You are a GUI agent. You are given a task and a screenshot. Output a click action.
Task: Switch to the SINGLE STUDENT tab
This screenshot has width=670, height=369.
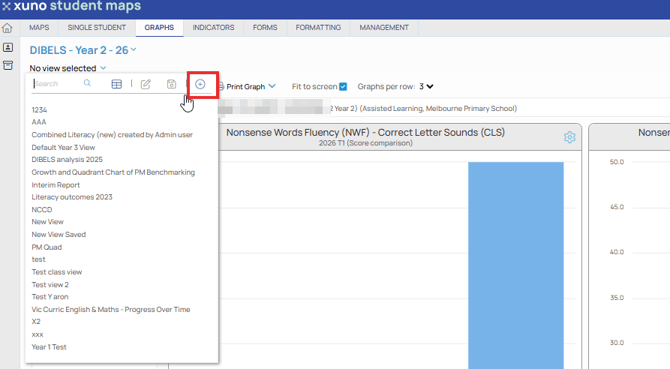tap(97, 28)
